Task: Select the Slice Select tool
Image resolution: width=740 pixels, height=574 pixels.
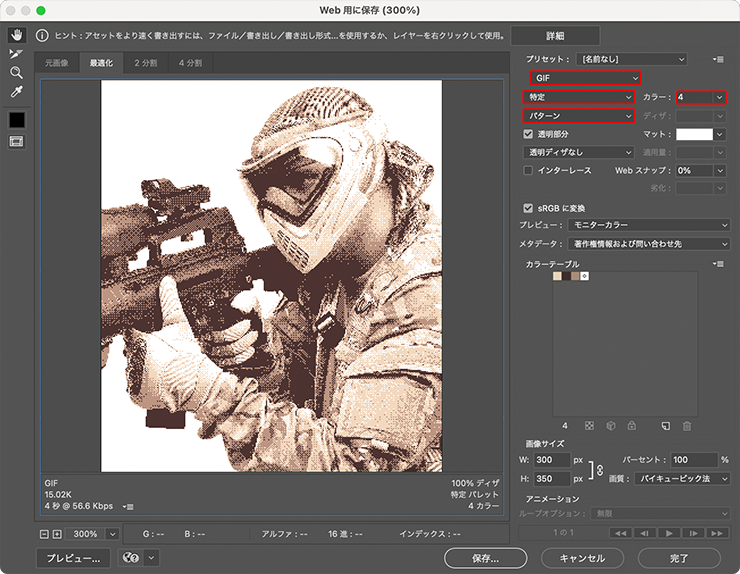Action: [16, 54]
